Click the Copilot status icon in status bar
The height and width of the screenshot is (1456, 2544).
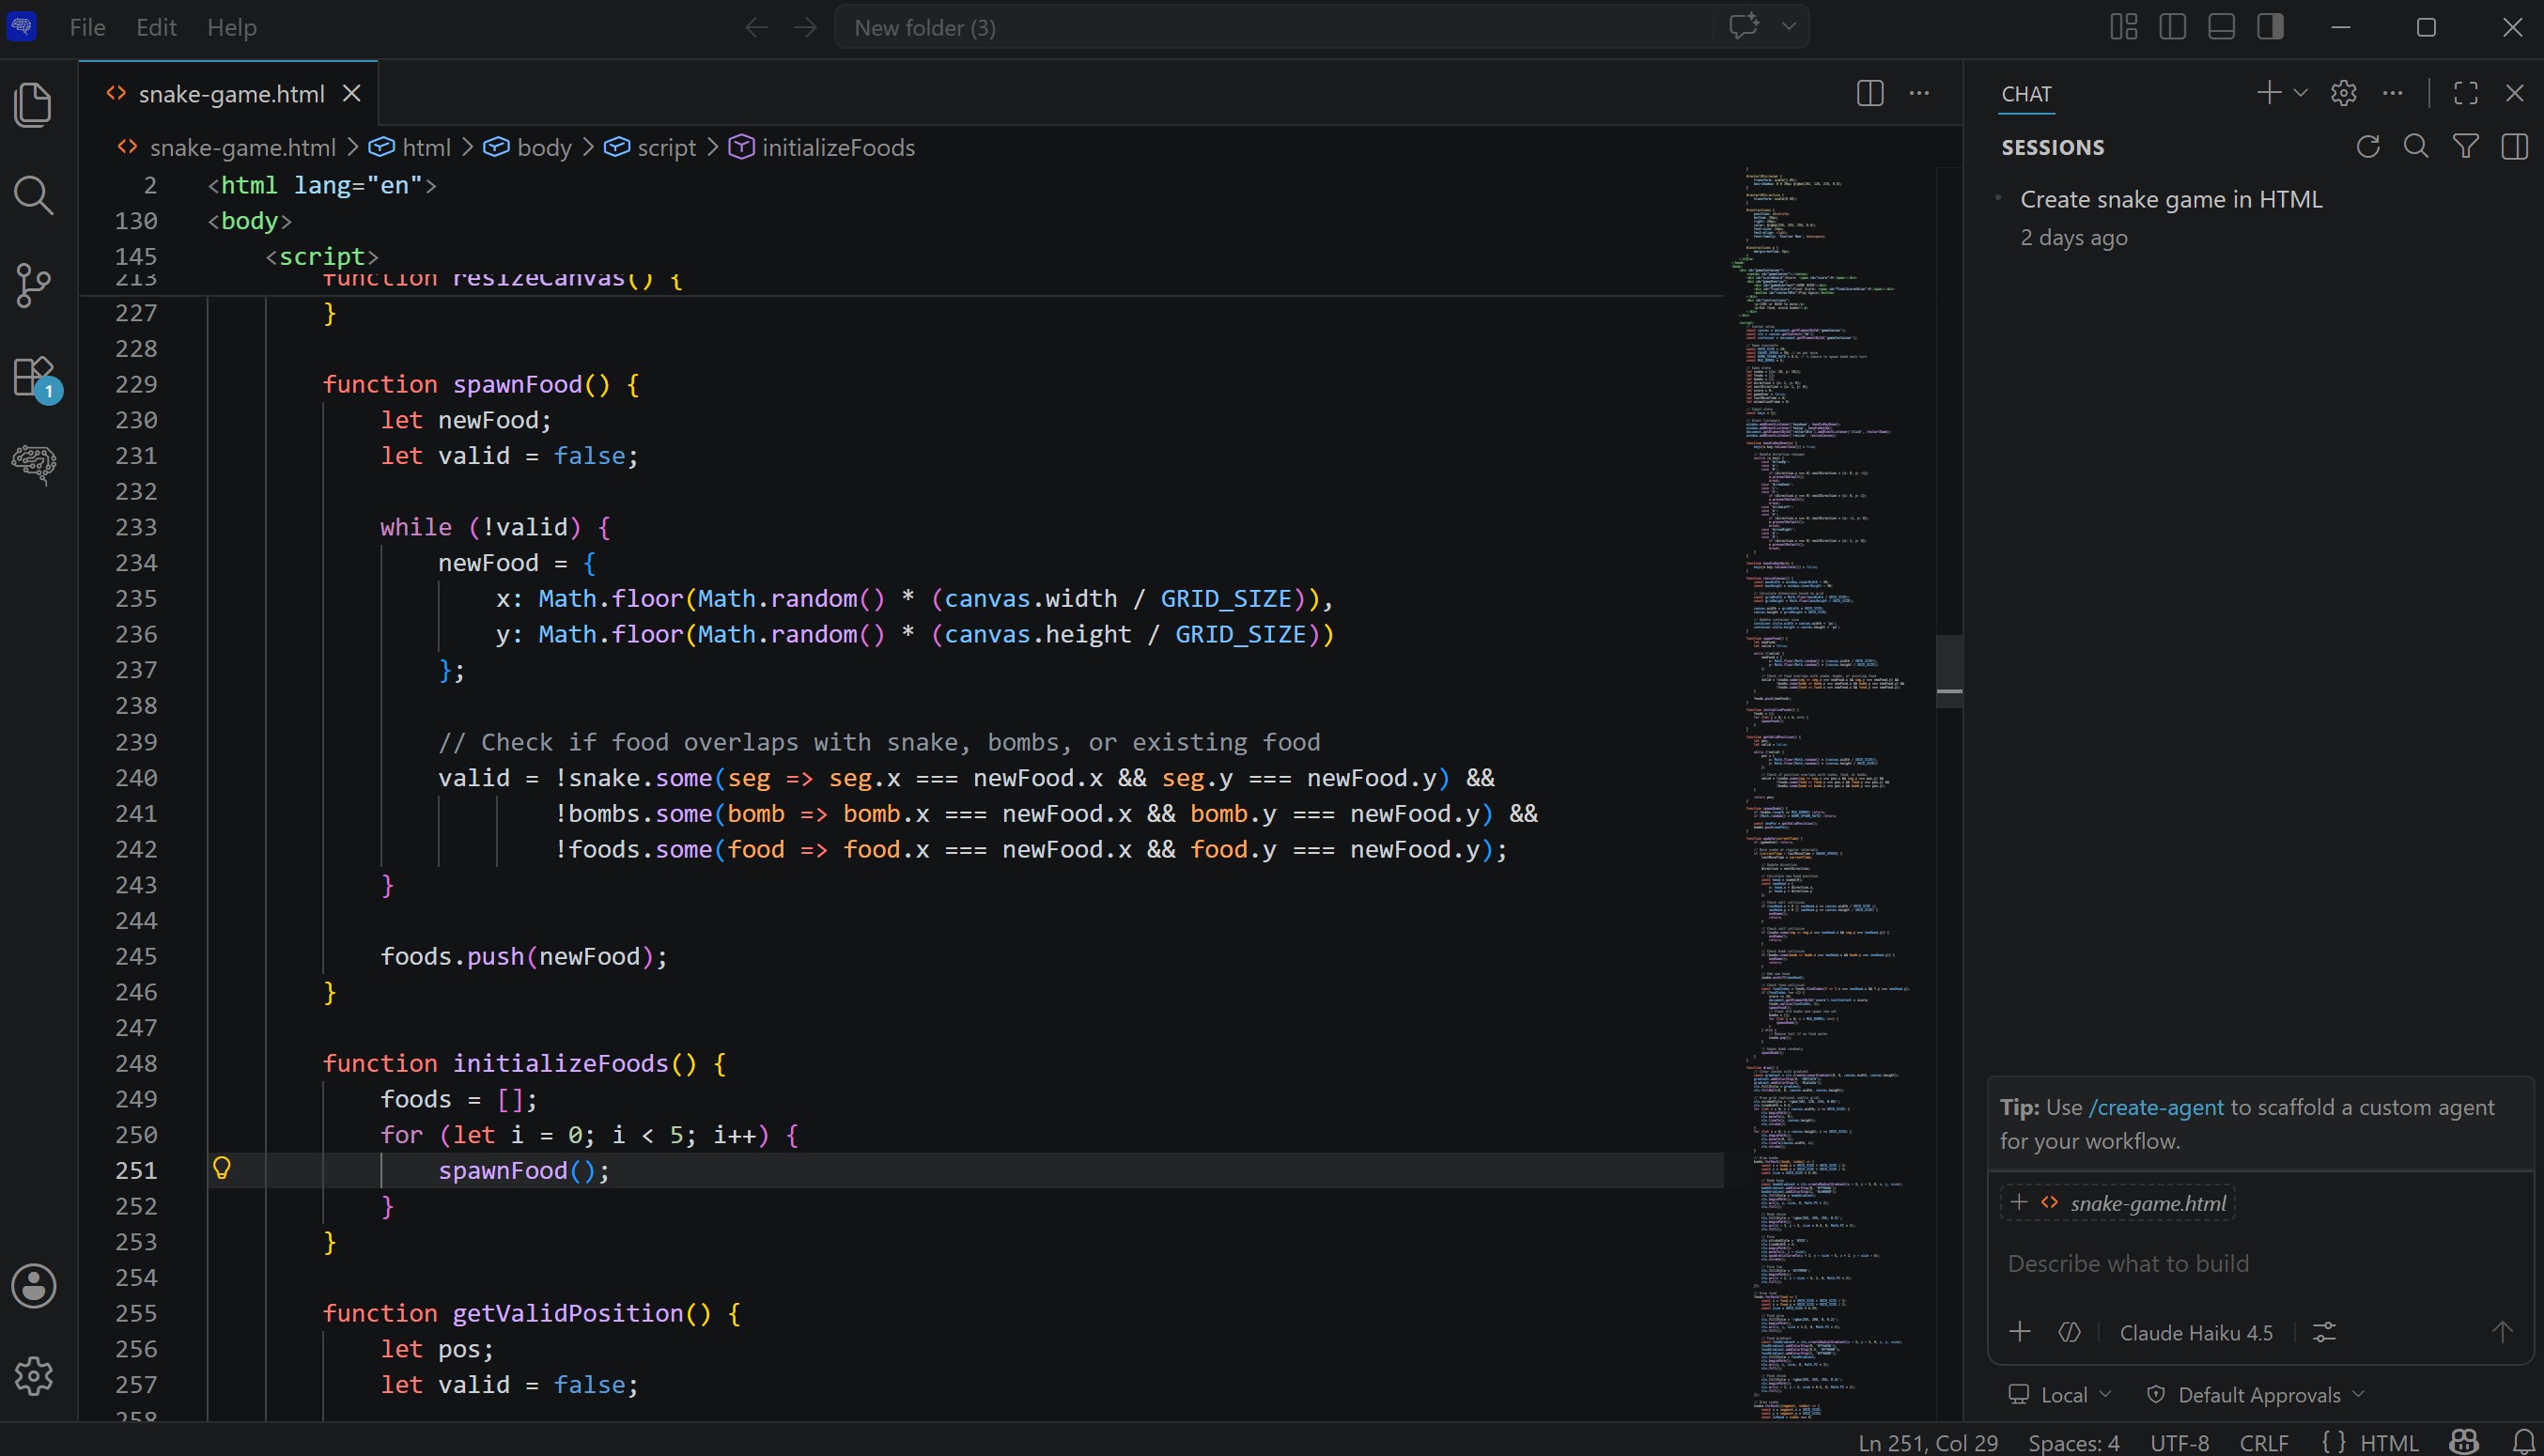coord(2465,1442)
